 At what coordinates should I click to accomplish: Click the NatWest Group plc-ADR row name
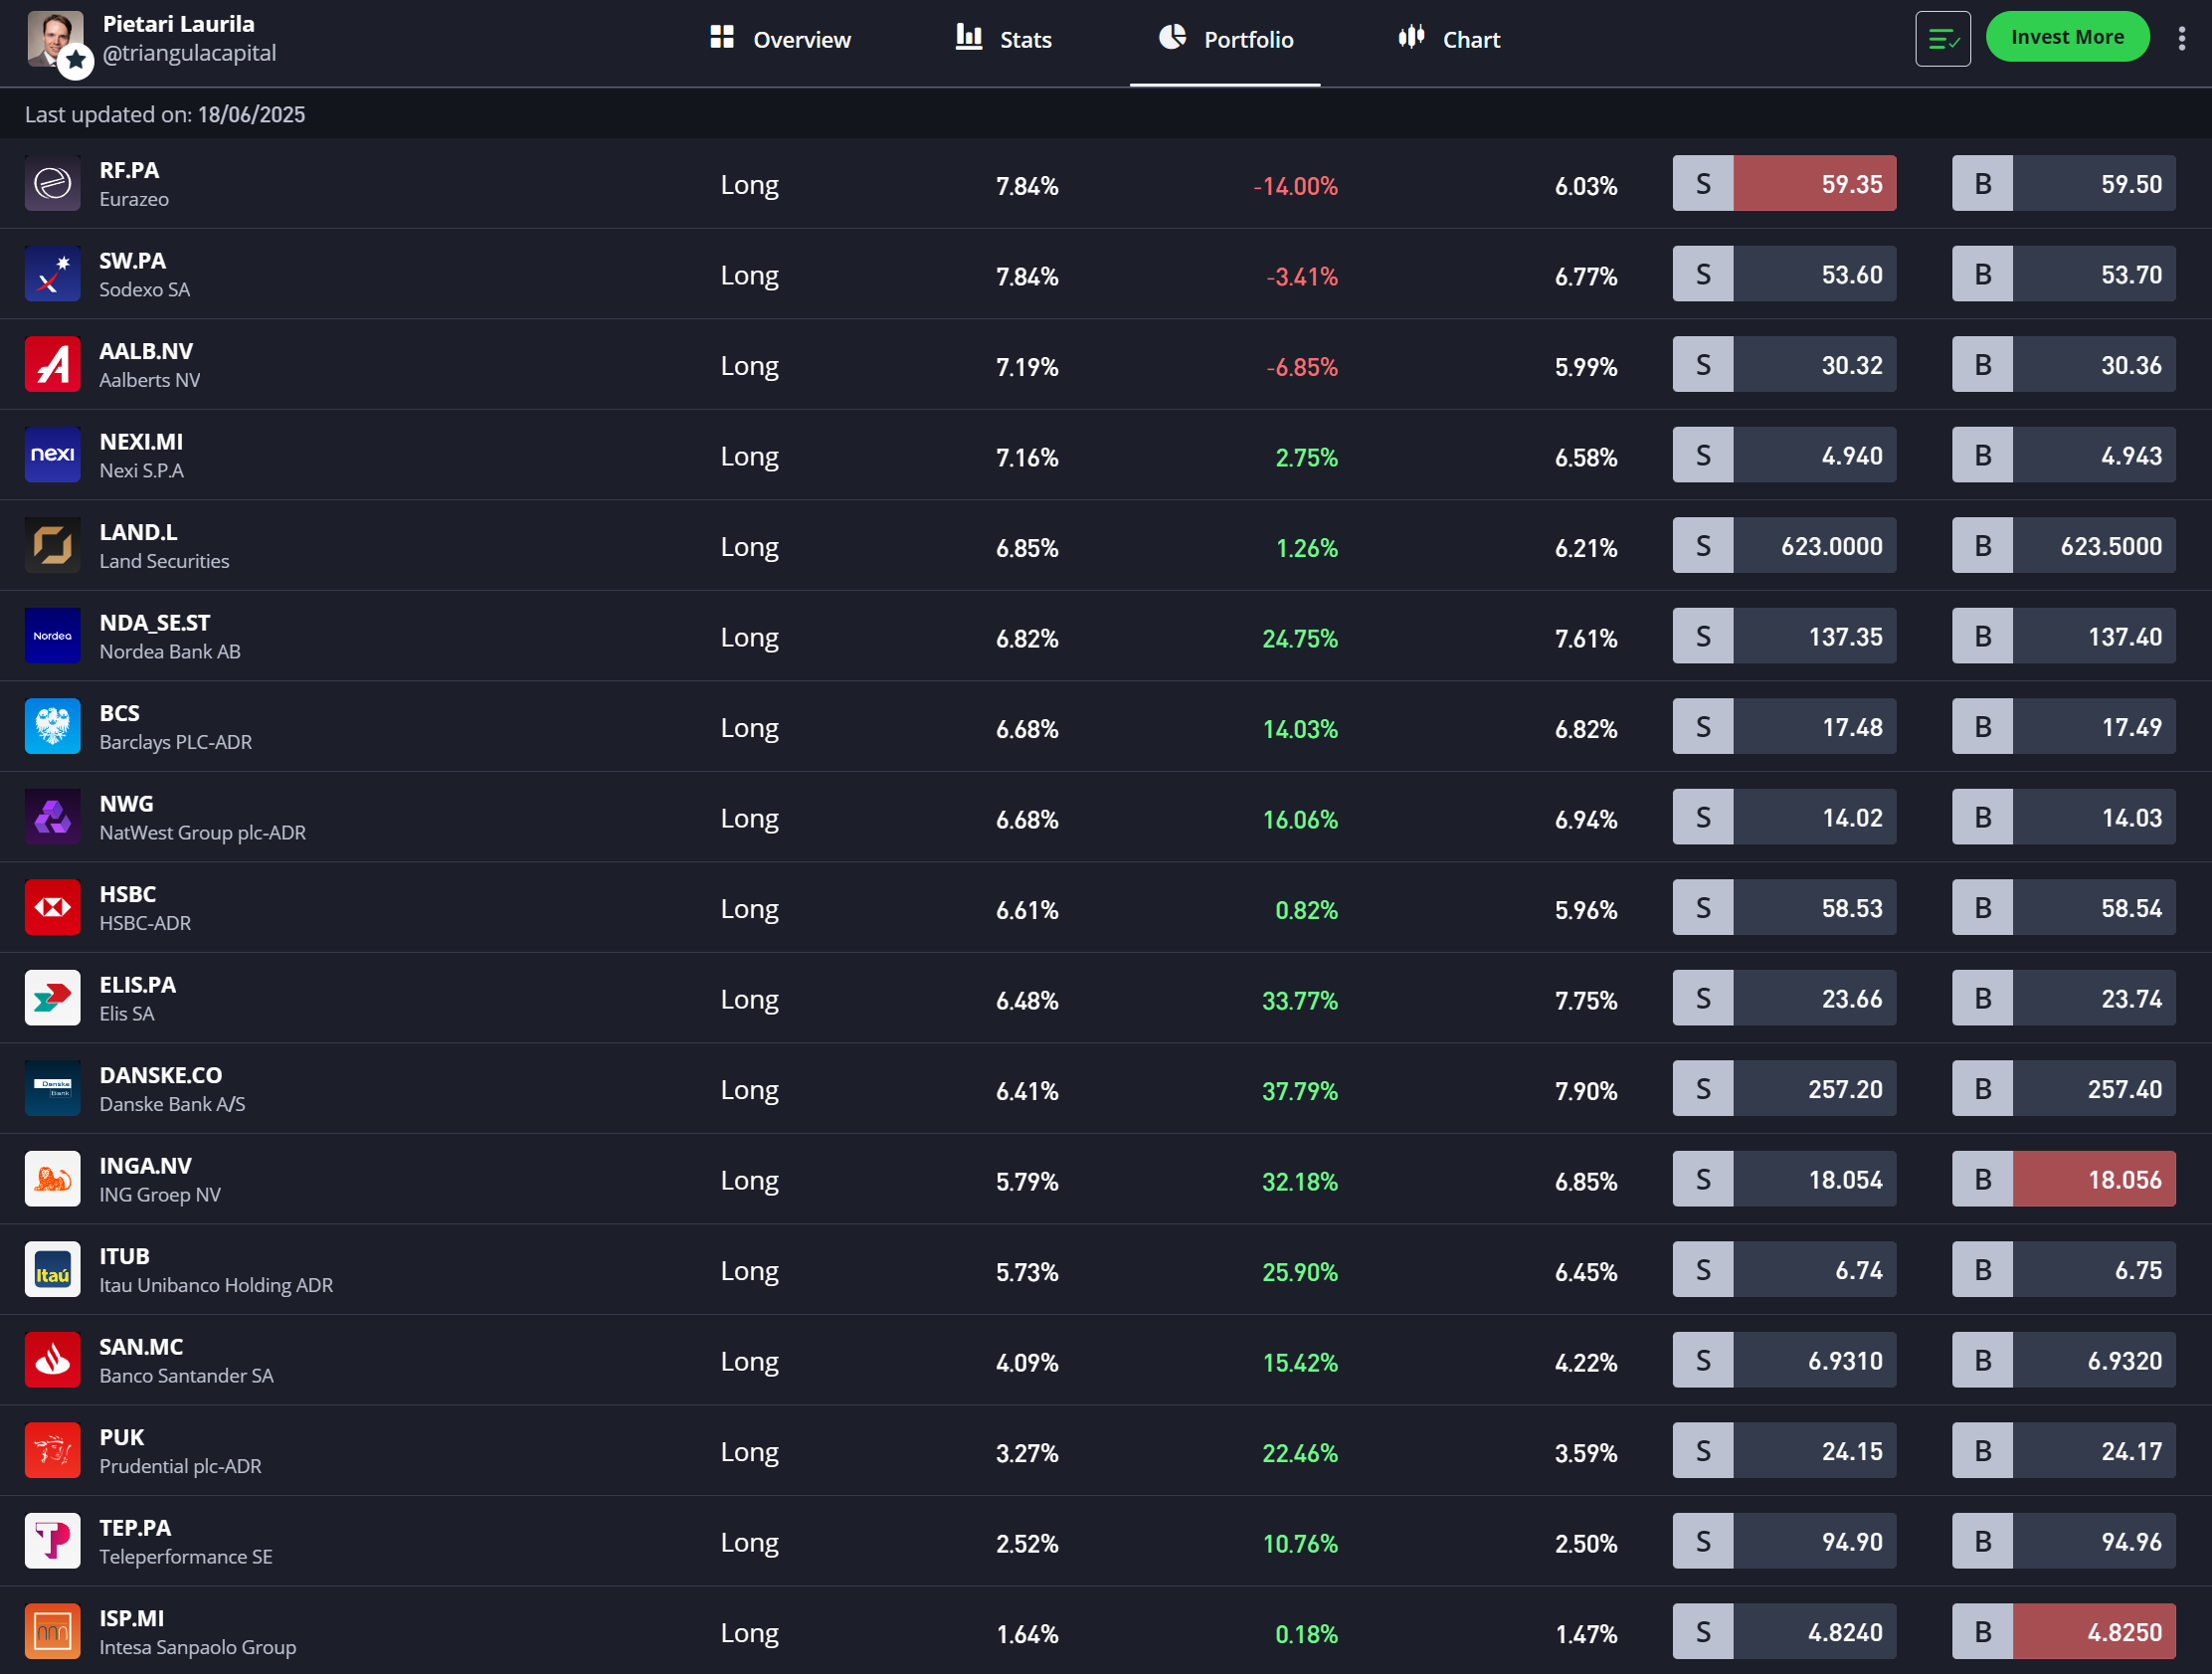(x=202, y=832)
